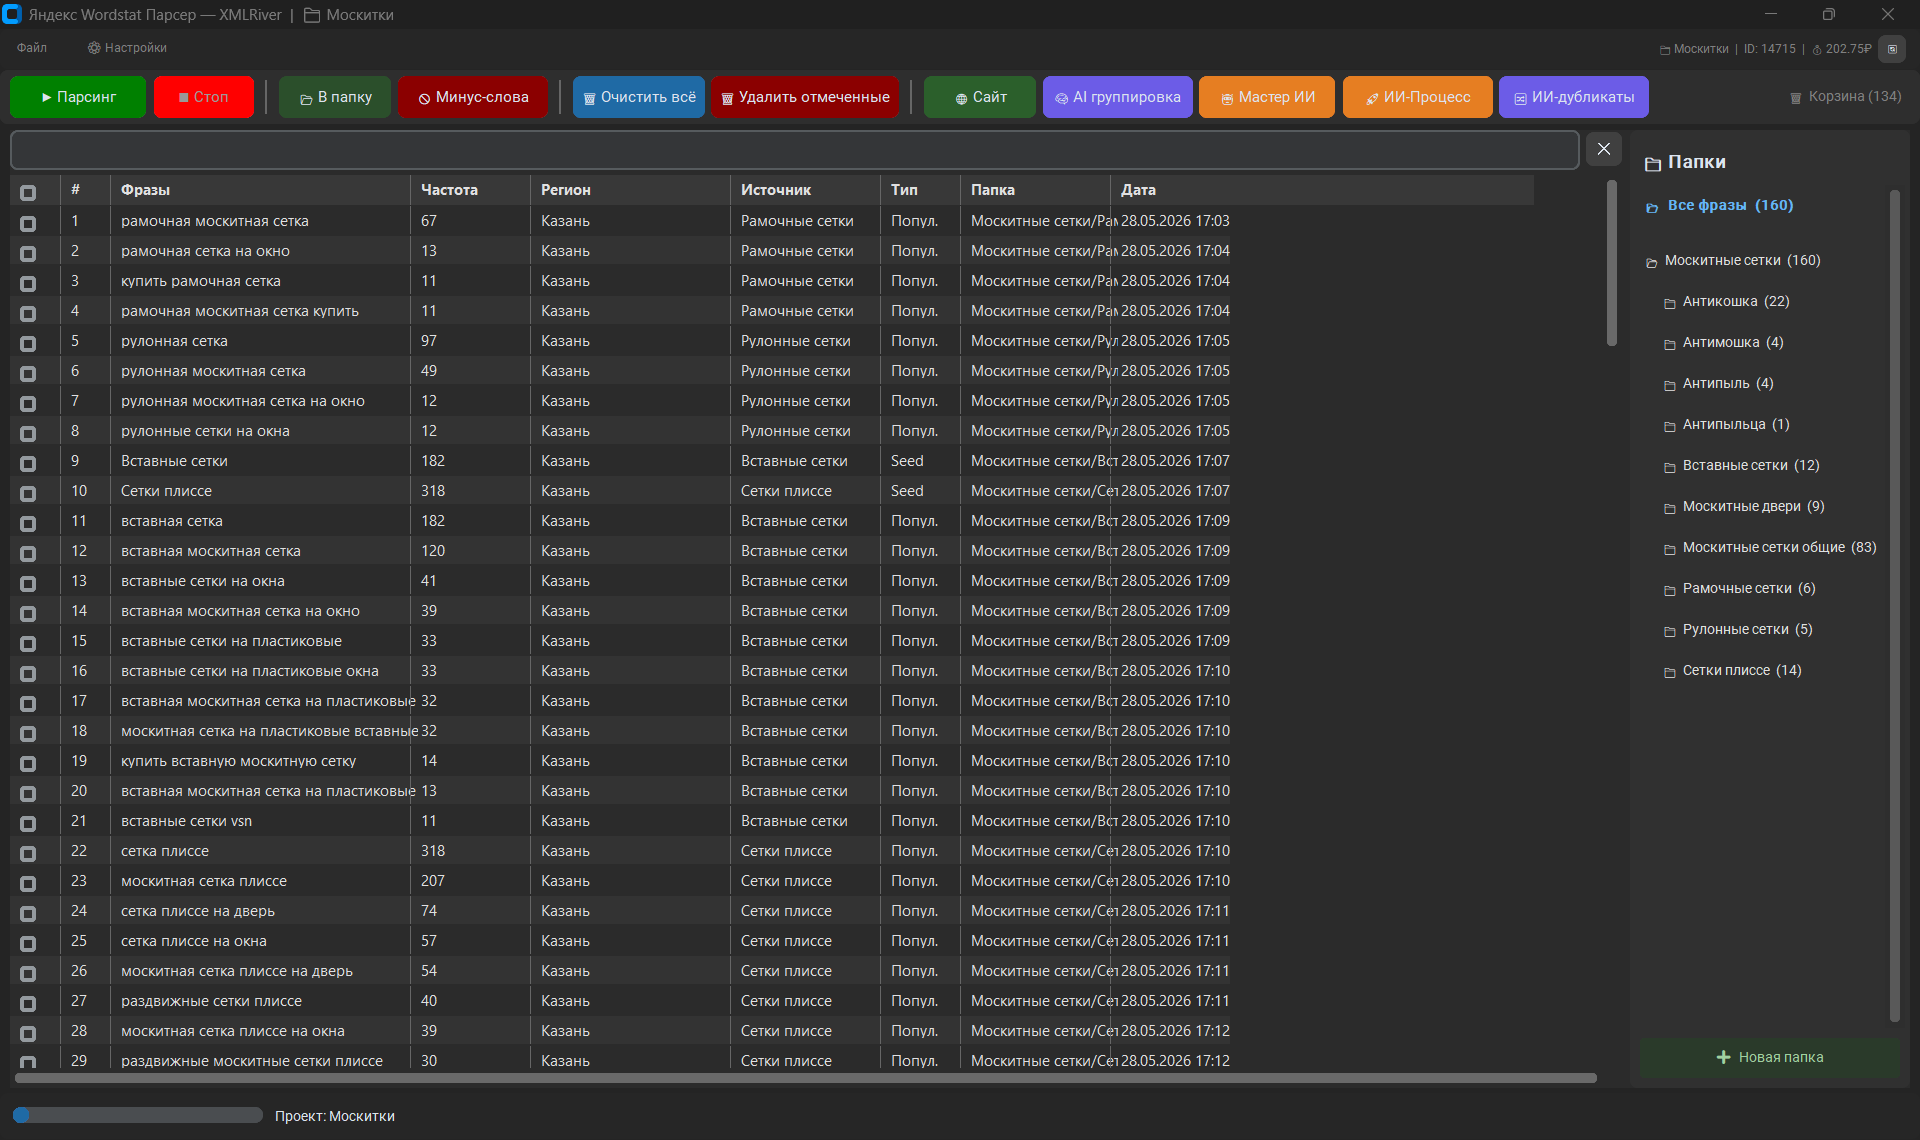
Task: Sort by the Тип column header
Action: [920, 190]
